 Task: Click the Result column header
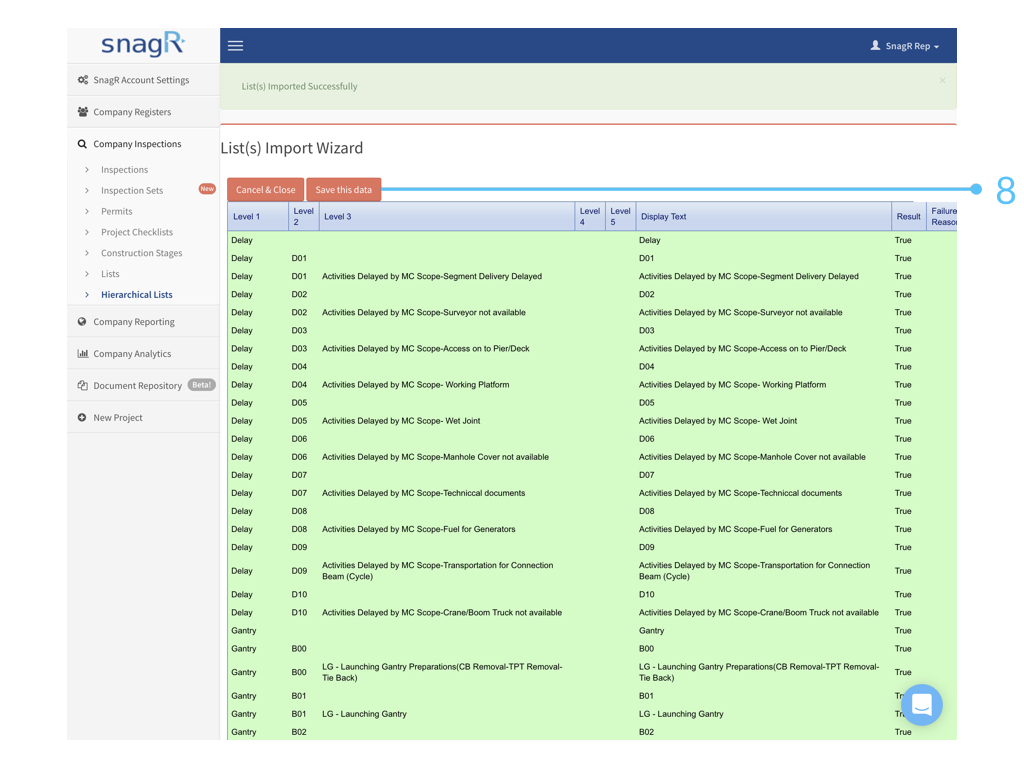pos(908,217)
